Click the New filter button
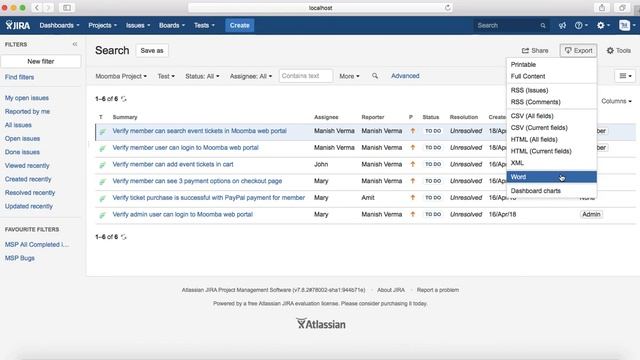640x360 pixels. (41, 61)
